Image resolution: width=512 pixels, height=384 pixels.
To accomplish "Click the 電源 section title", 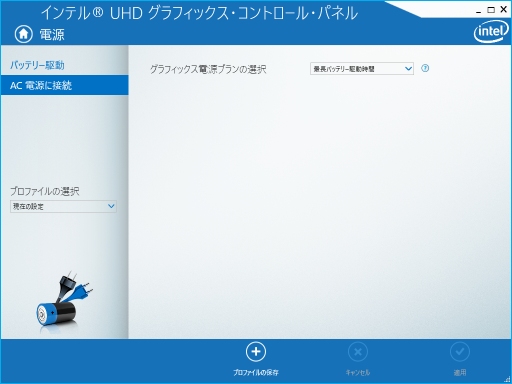I will click(x=52, y=34).
